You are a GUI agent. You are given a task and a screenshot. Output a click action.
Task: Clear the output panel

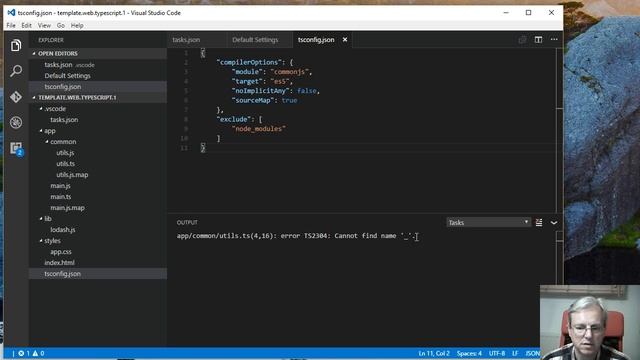click(x=539, y=222)
